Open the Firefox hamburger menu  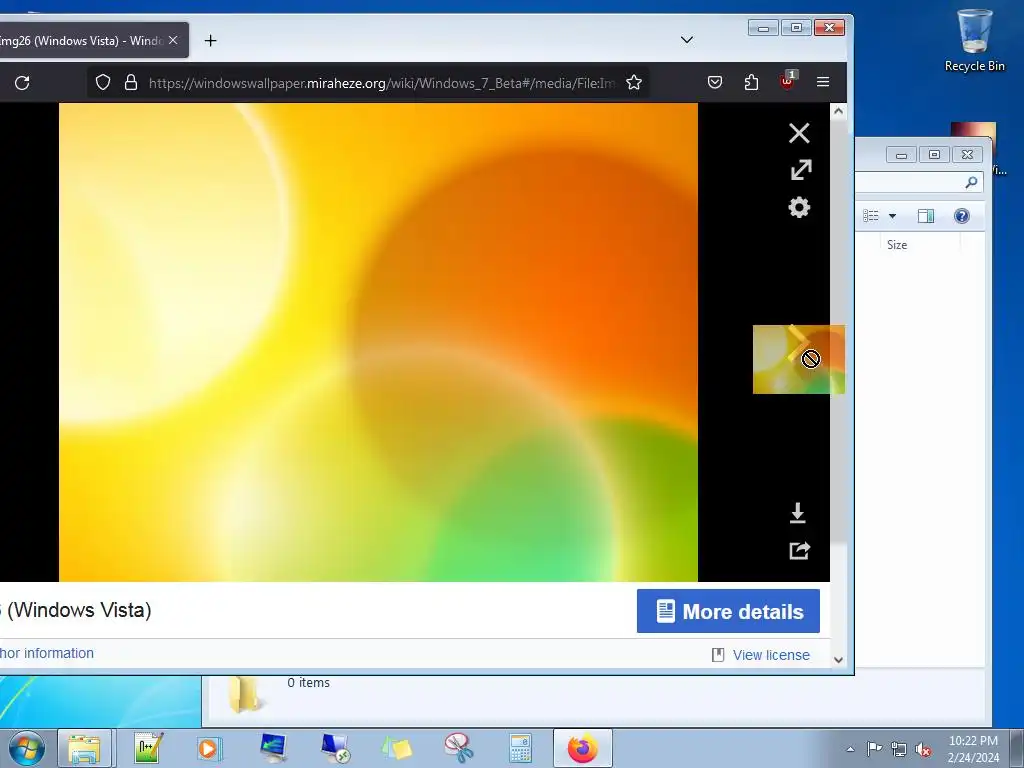click(x=823, y=82)
